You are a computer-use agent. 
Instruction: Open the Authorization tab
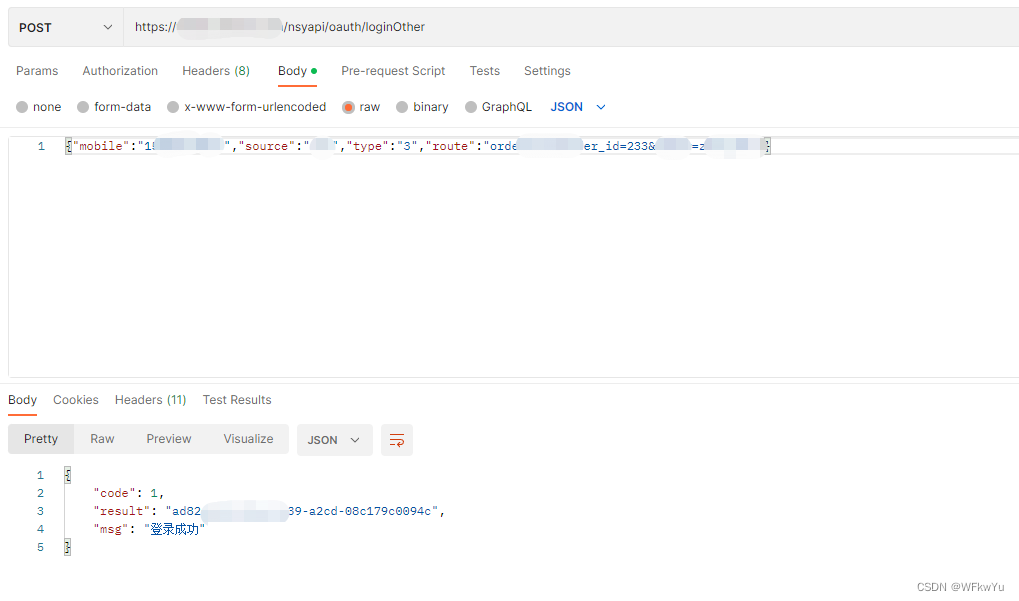pyautogui.click(x=120, y=71)
